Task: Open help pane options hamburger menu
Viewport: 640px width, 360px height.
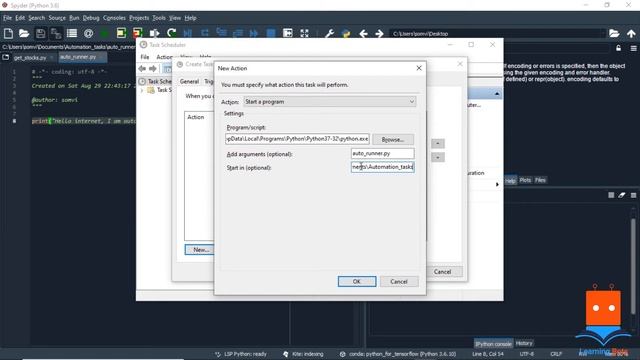Action: [633, 48]
